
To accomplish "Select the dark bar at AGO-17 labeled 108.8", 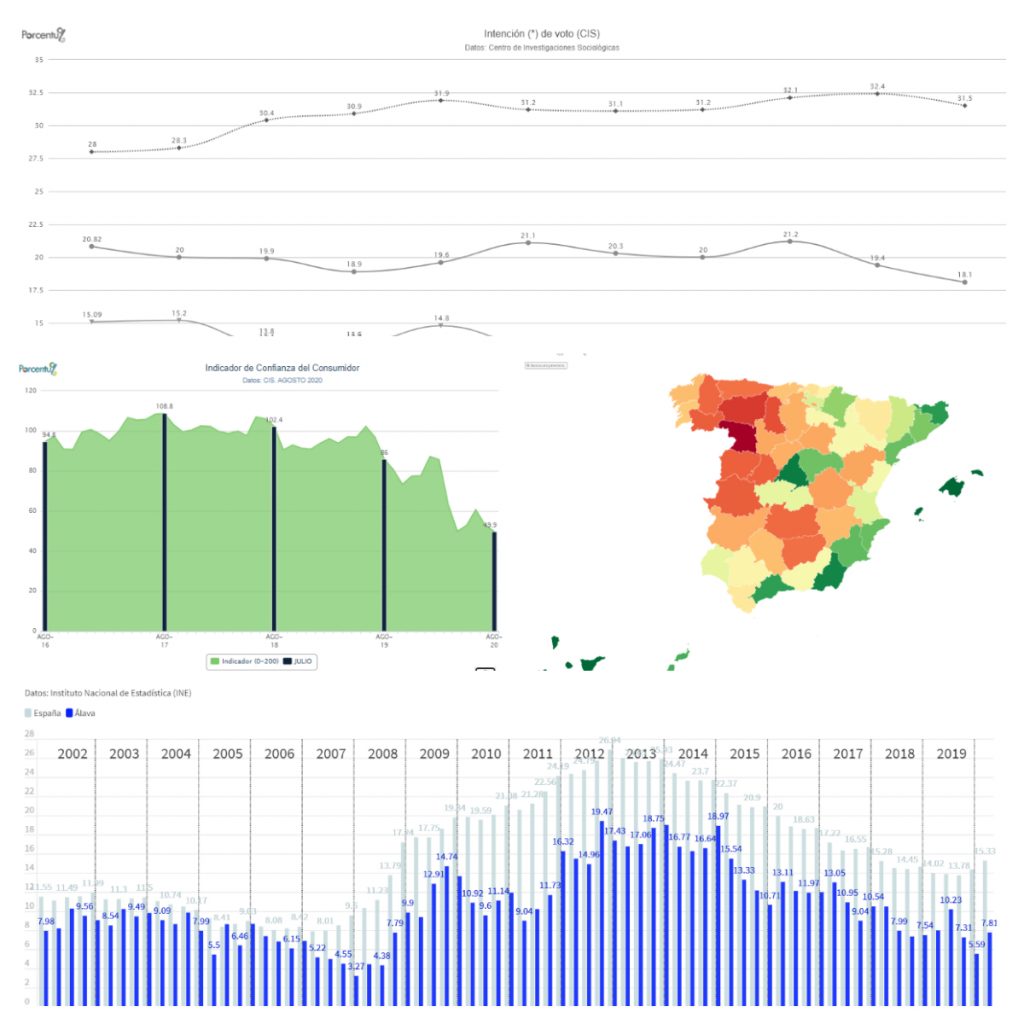I will tap(165, 522).
